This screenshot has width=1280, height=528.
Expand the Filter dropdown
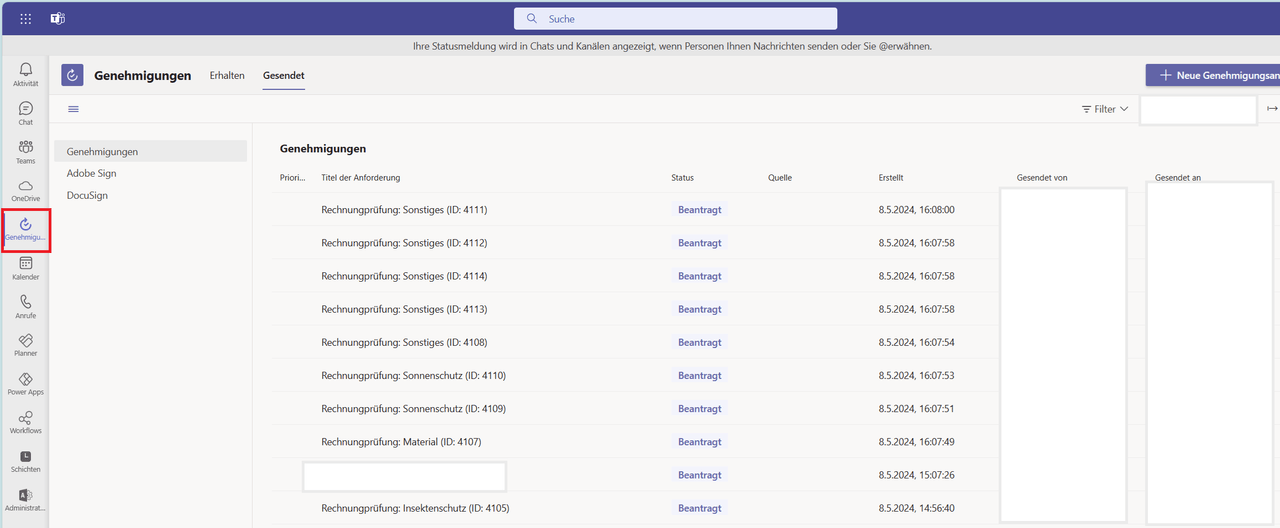coord(1105,109)
